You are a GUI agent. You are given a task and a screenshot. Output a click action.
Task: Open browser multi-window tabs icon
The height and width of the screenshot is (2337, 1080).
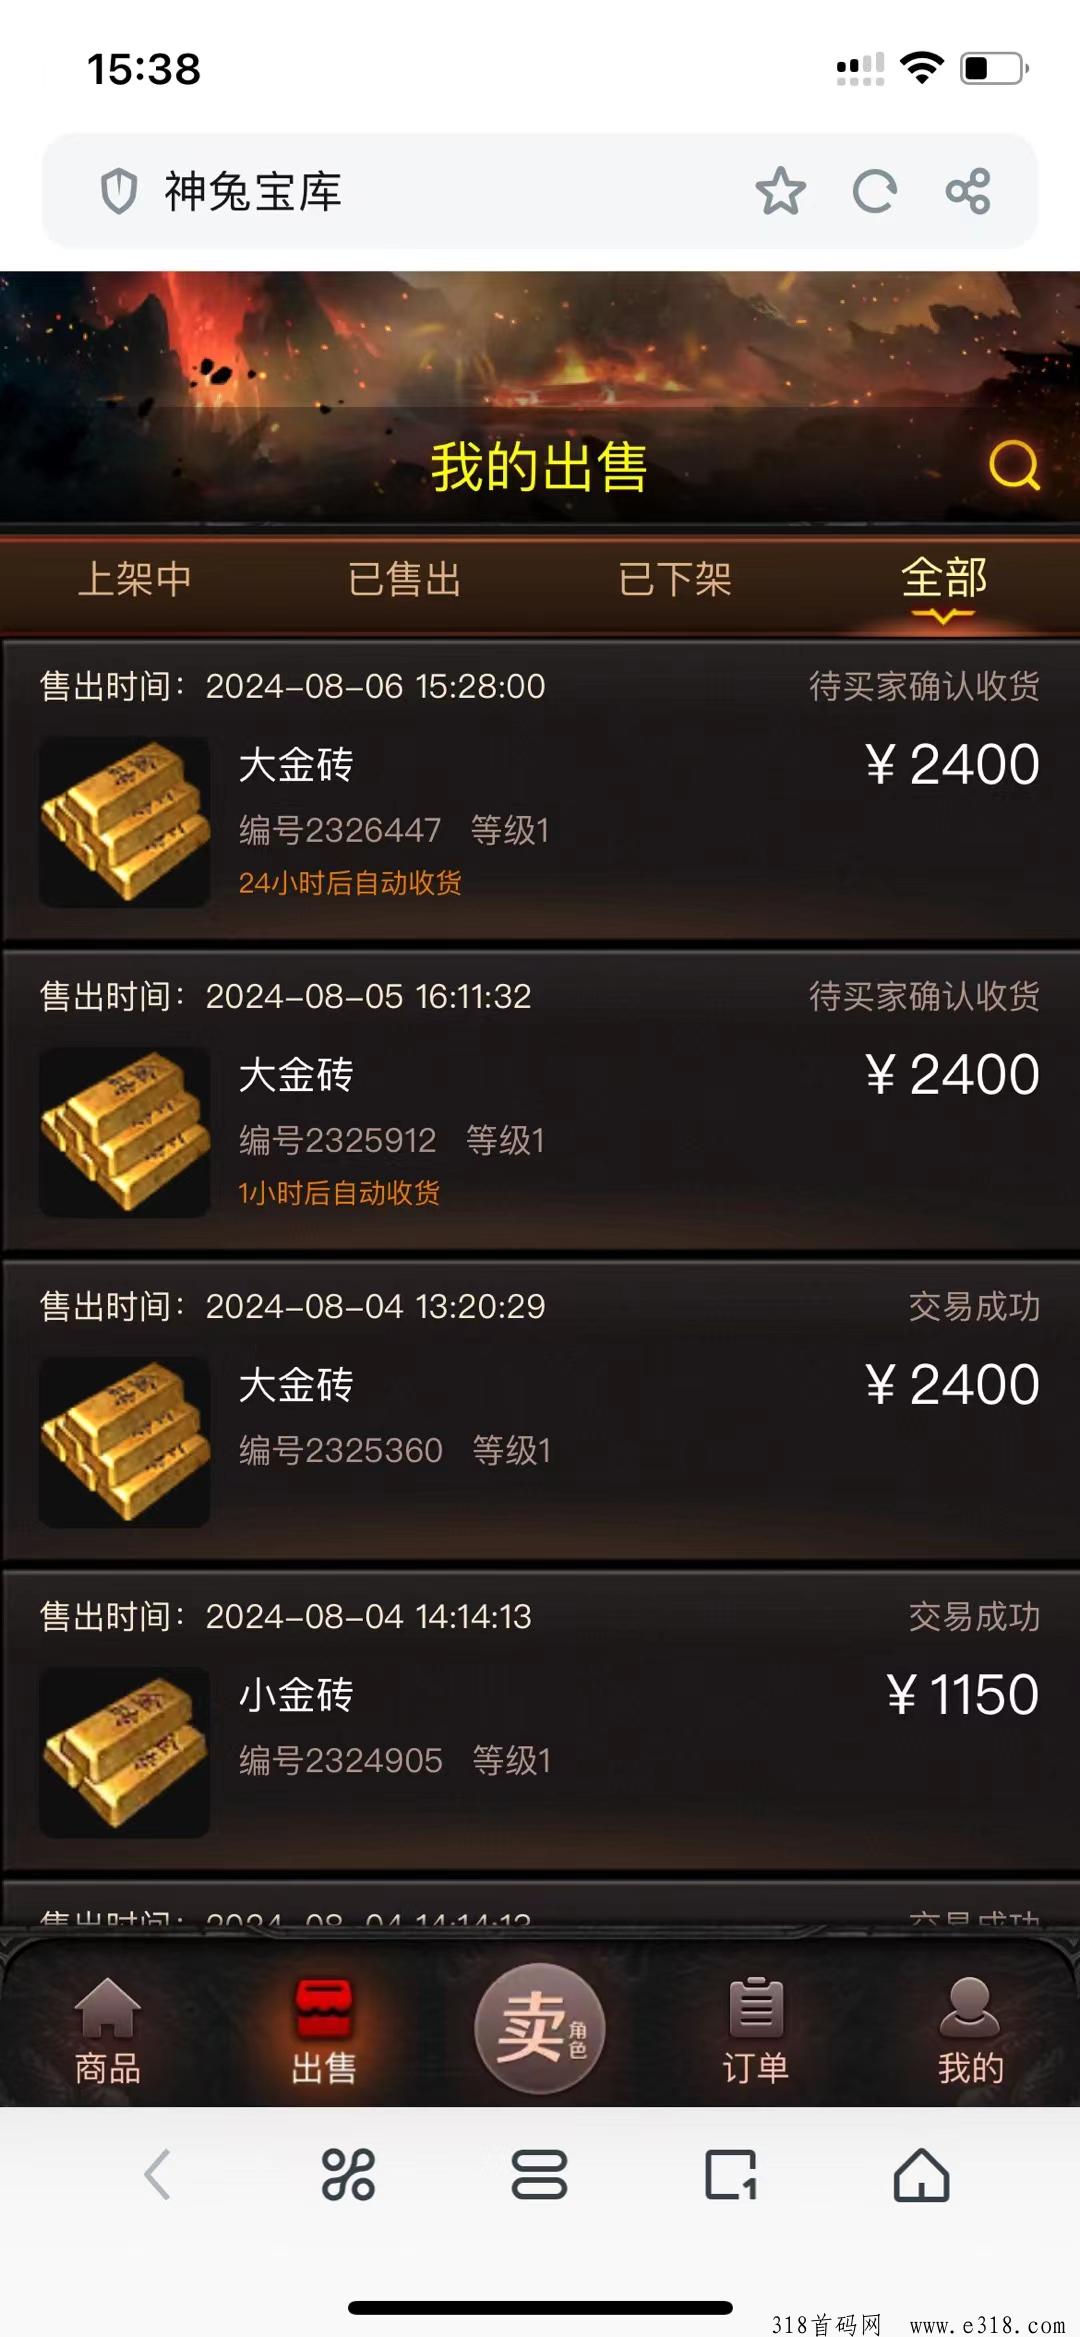pyautogui.click(x=731, y=2174)
